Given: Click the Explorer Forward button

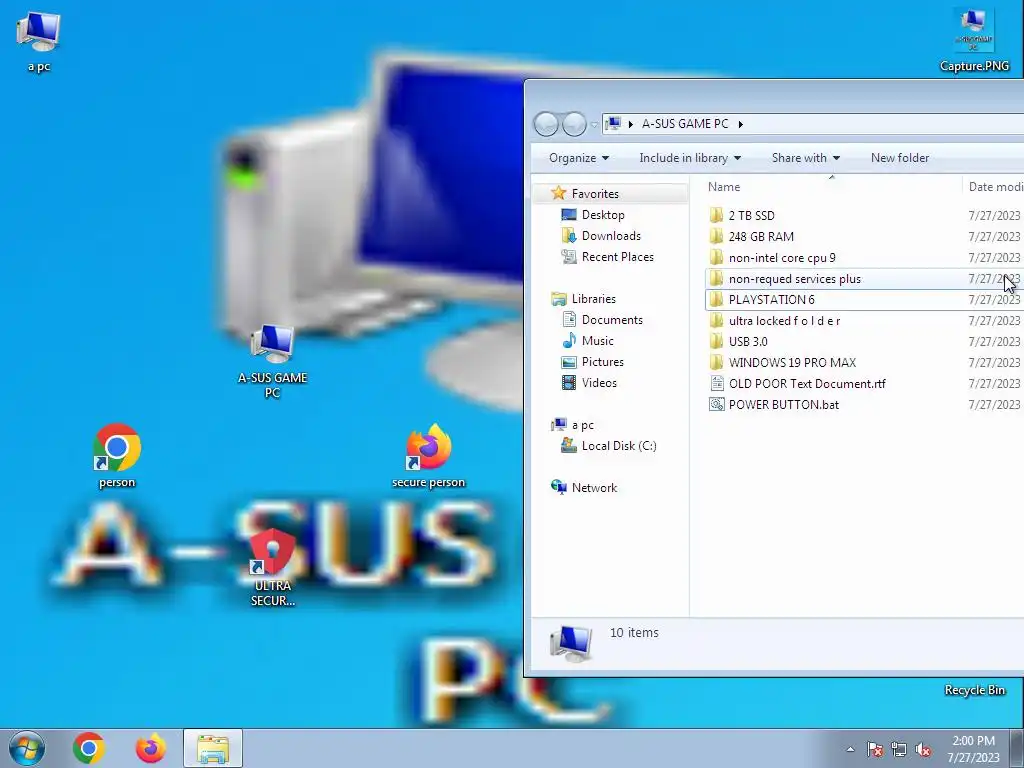Looking at the screenshot, I should pos(574,124).
